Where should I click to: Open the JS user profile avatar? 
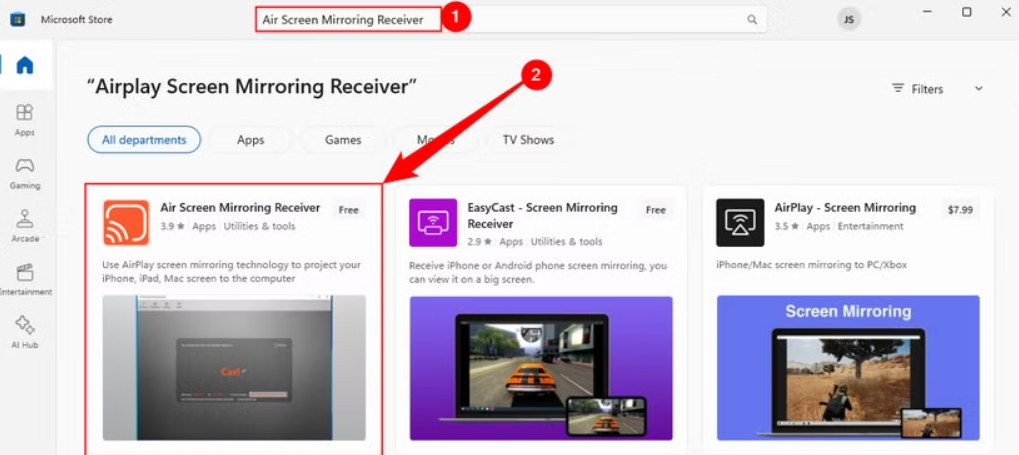coord(849,19)
